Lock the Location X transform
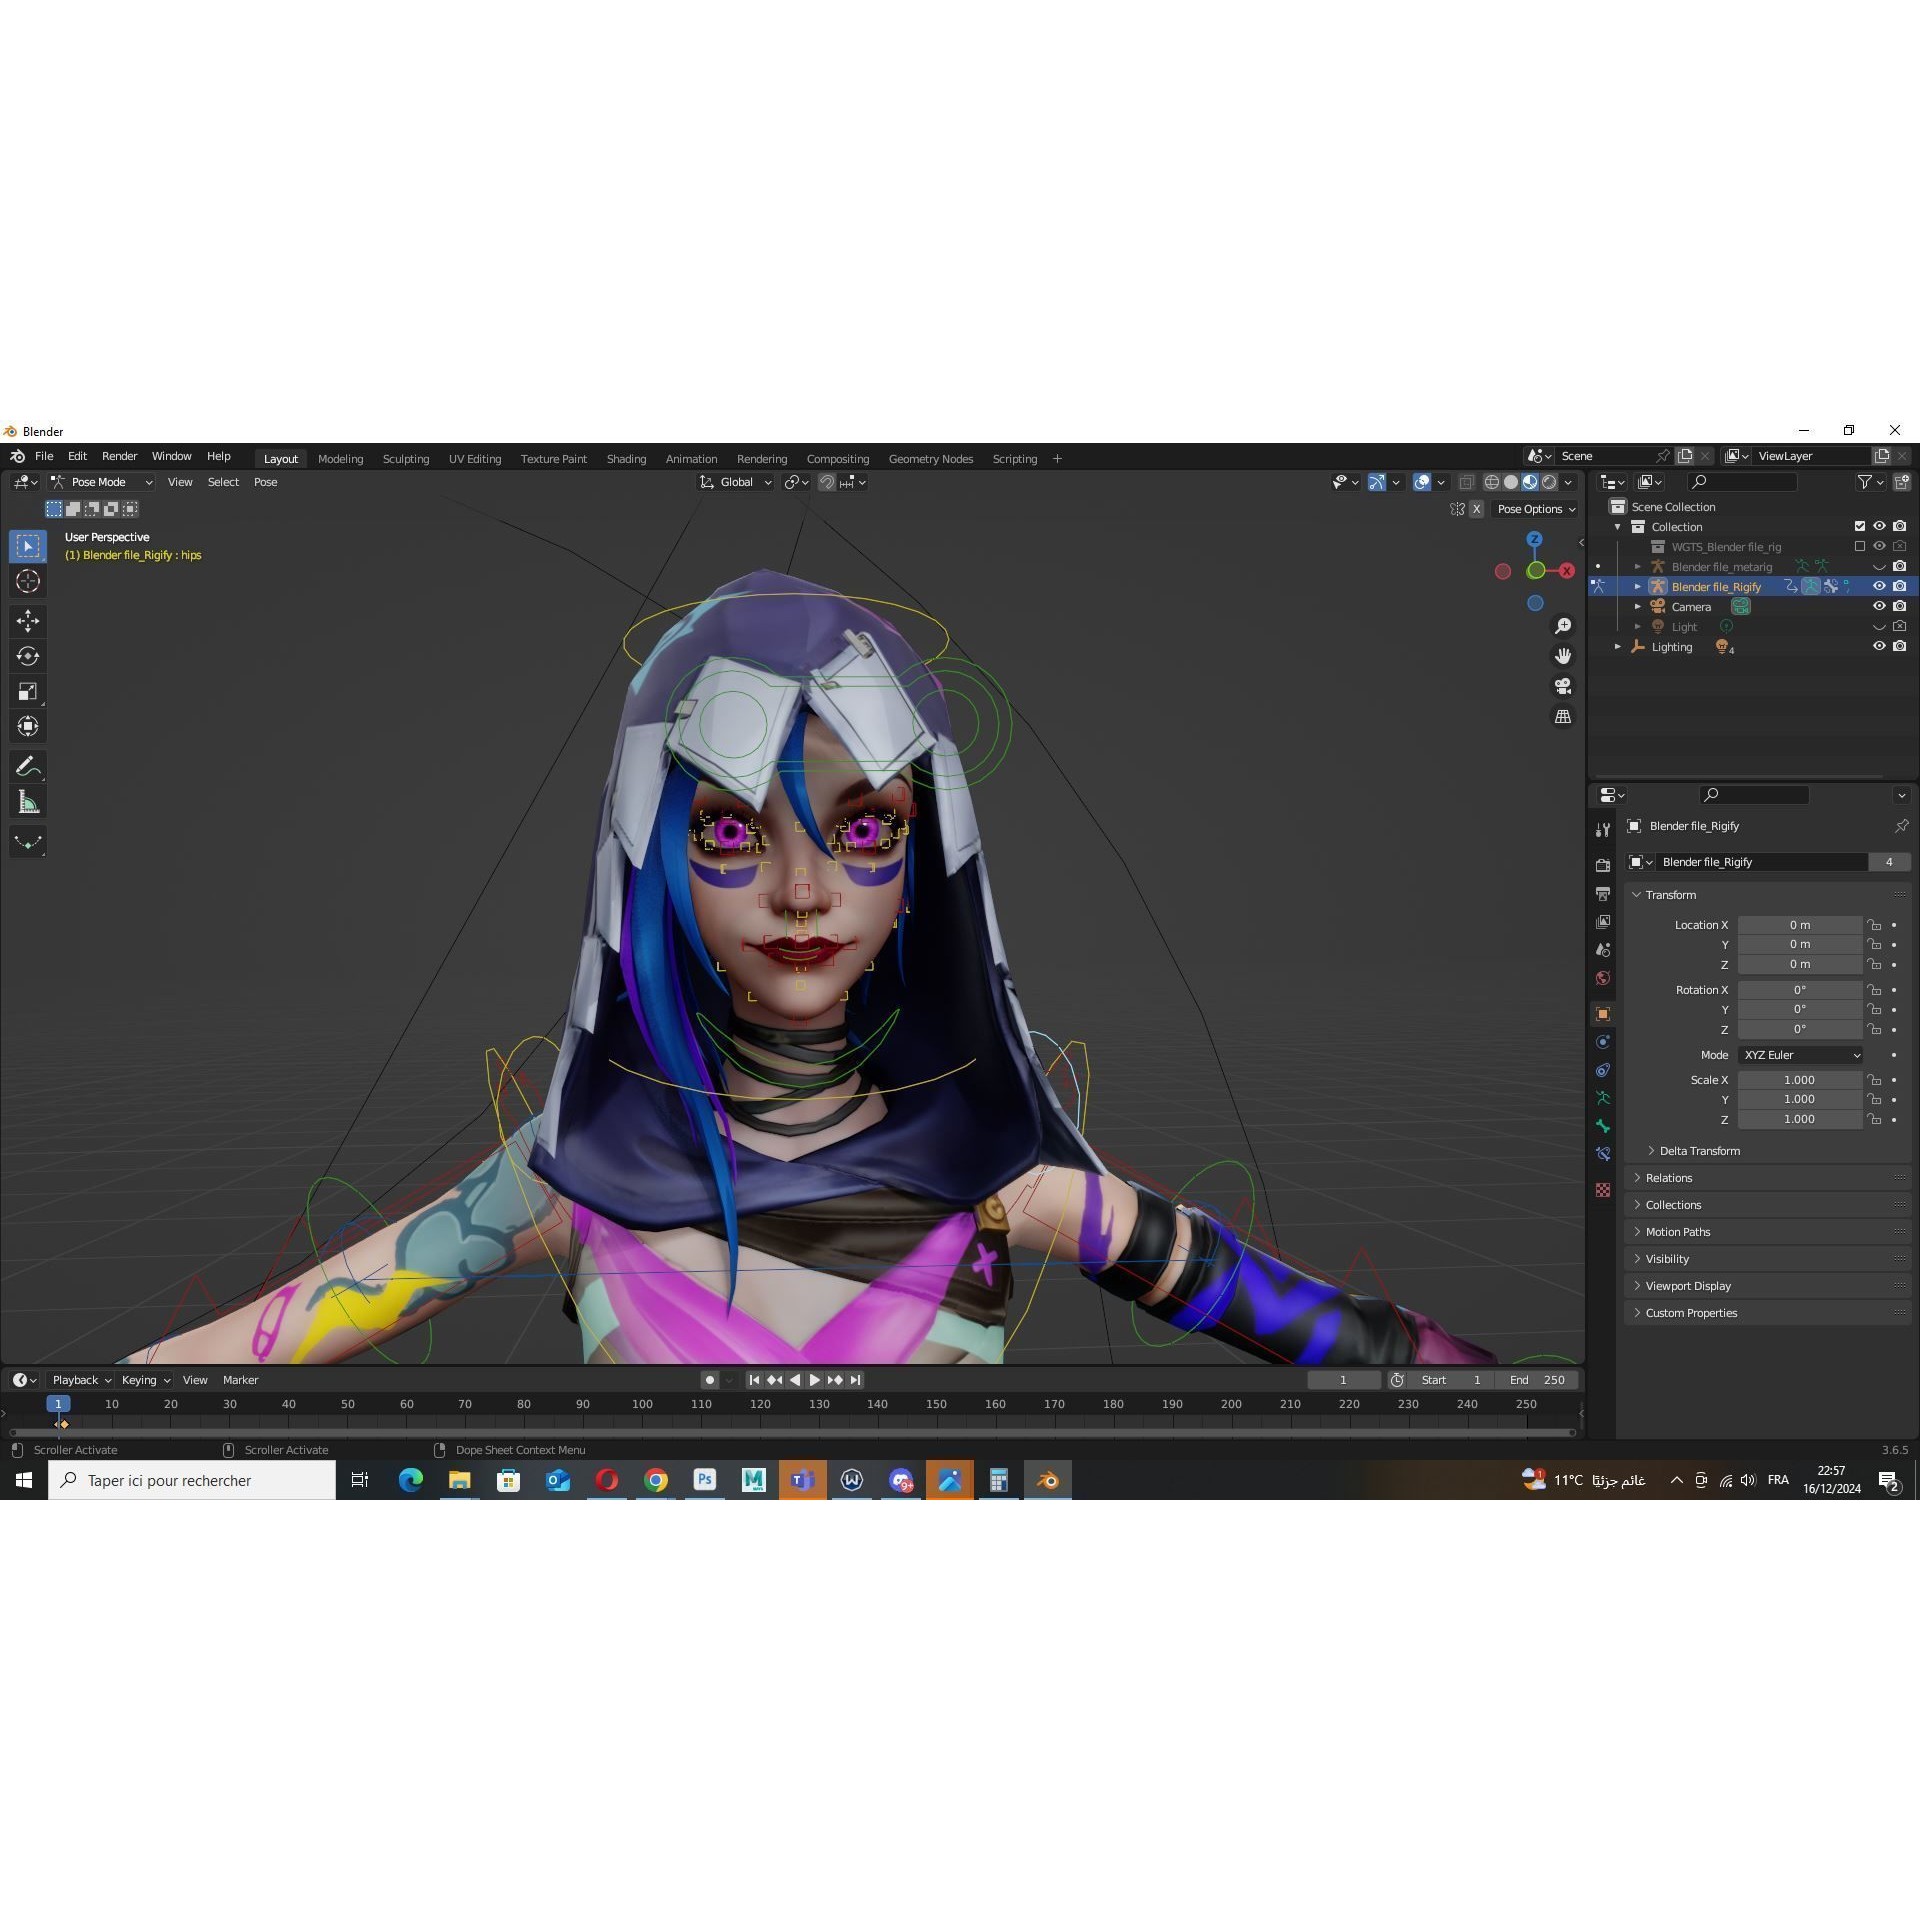Viewport: 1920px width, 1920px height. point(1874,925)
